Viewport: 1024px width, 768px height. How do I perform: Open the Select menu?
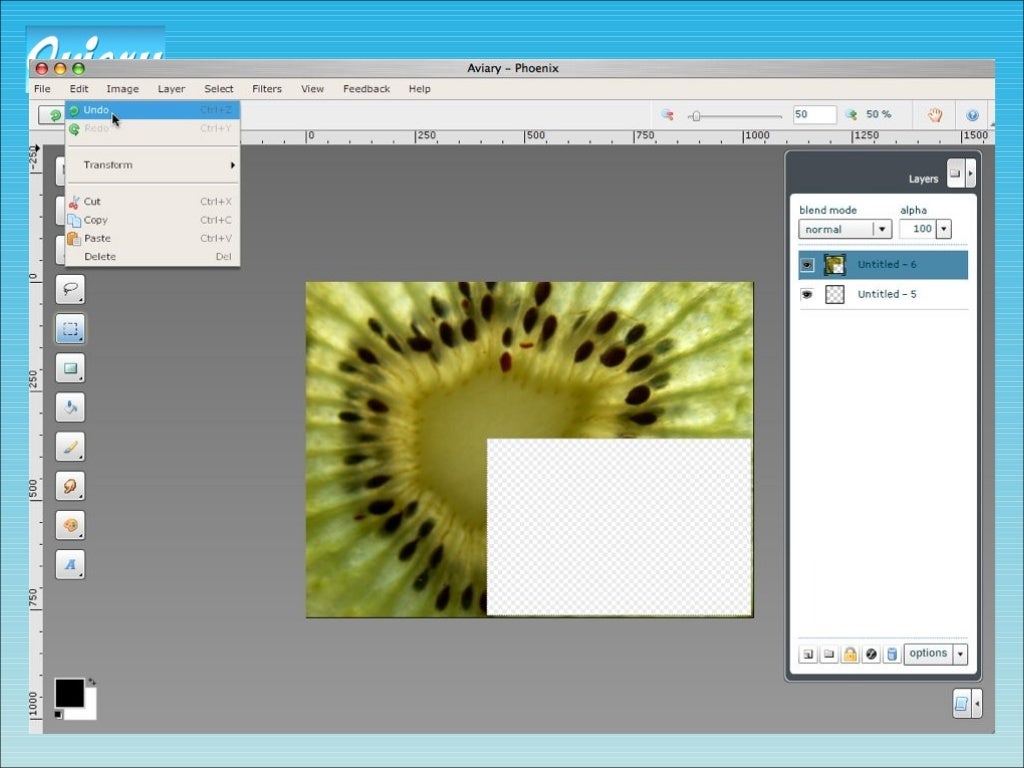click(x=219, y=89)
